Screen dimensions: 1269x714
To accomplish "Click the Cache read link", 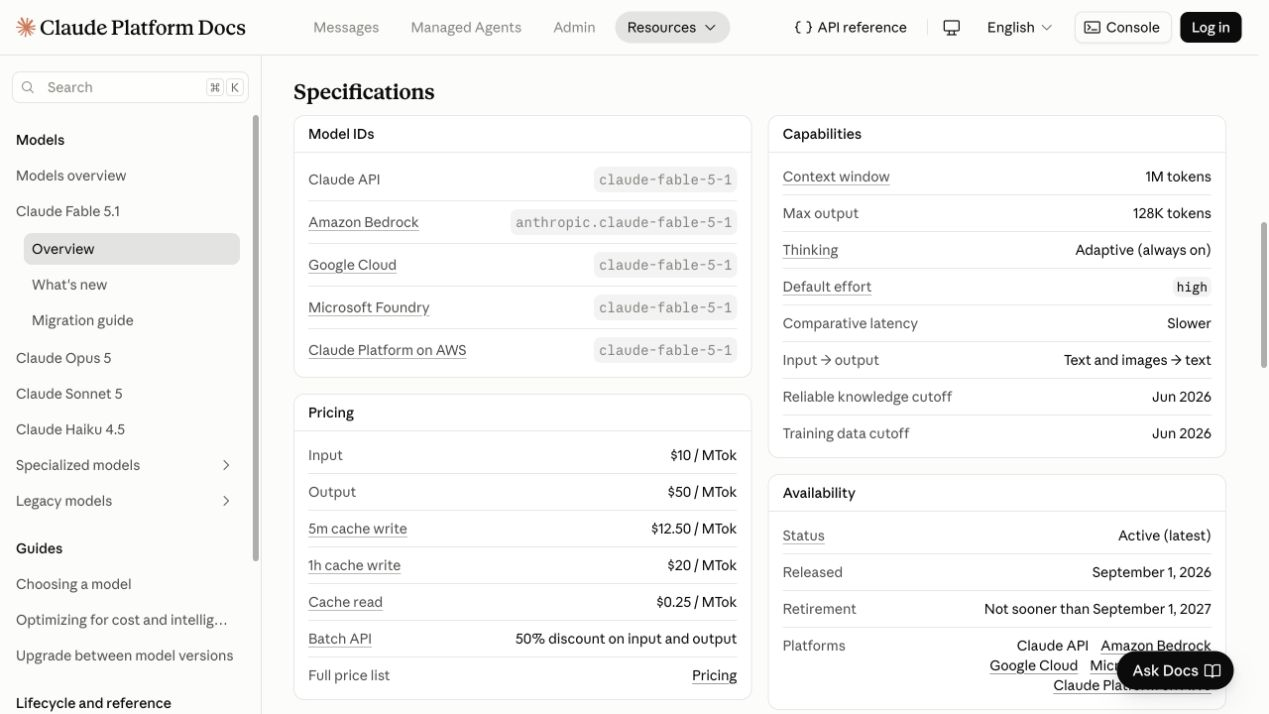I will pyautogui.click(x=345, y=602).
